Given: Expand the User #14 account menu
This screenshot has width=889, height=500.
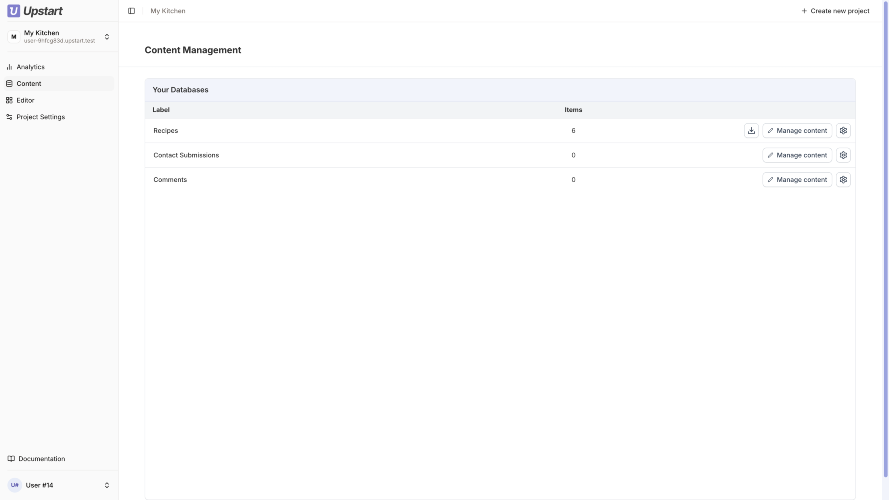Looking at the screenshot, I should click(x=107, y=485).
